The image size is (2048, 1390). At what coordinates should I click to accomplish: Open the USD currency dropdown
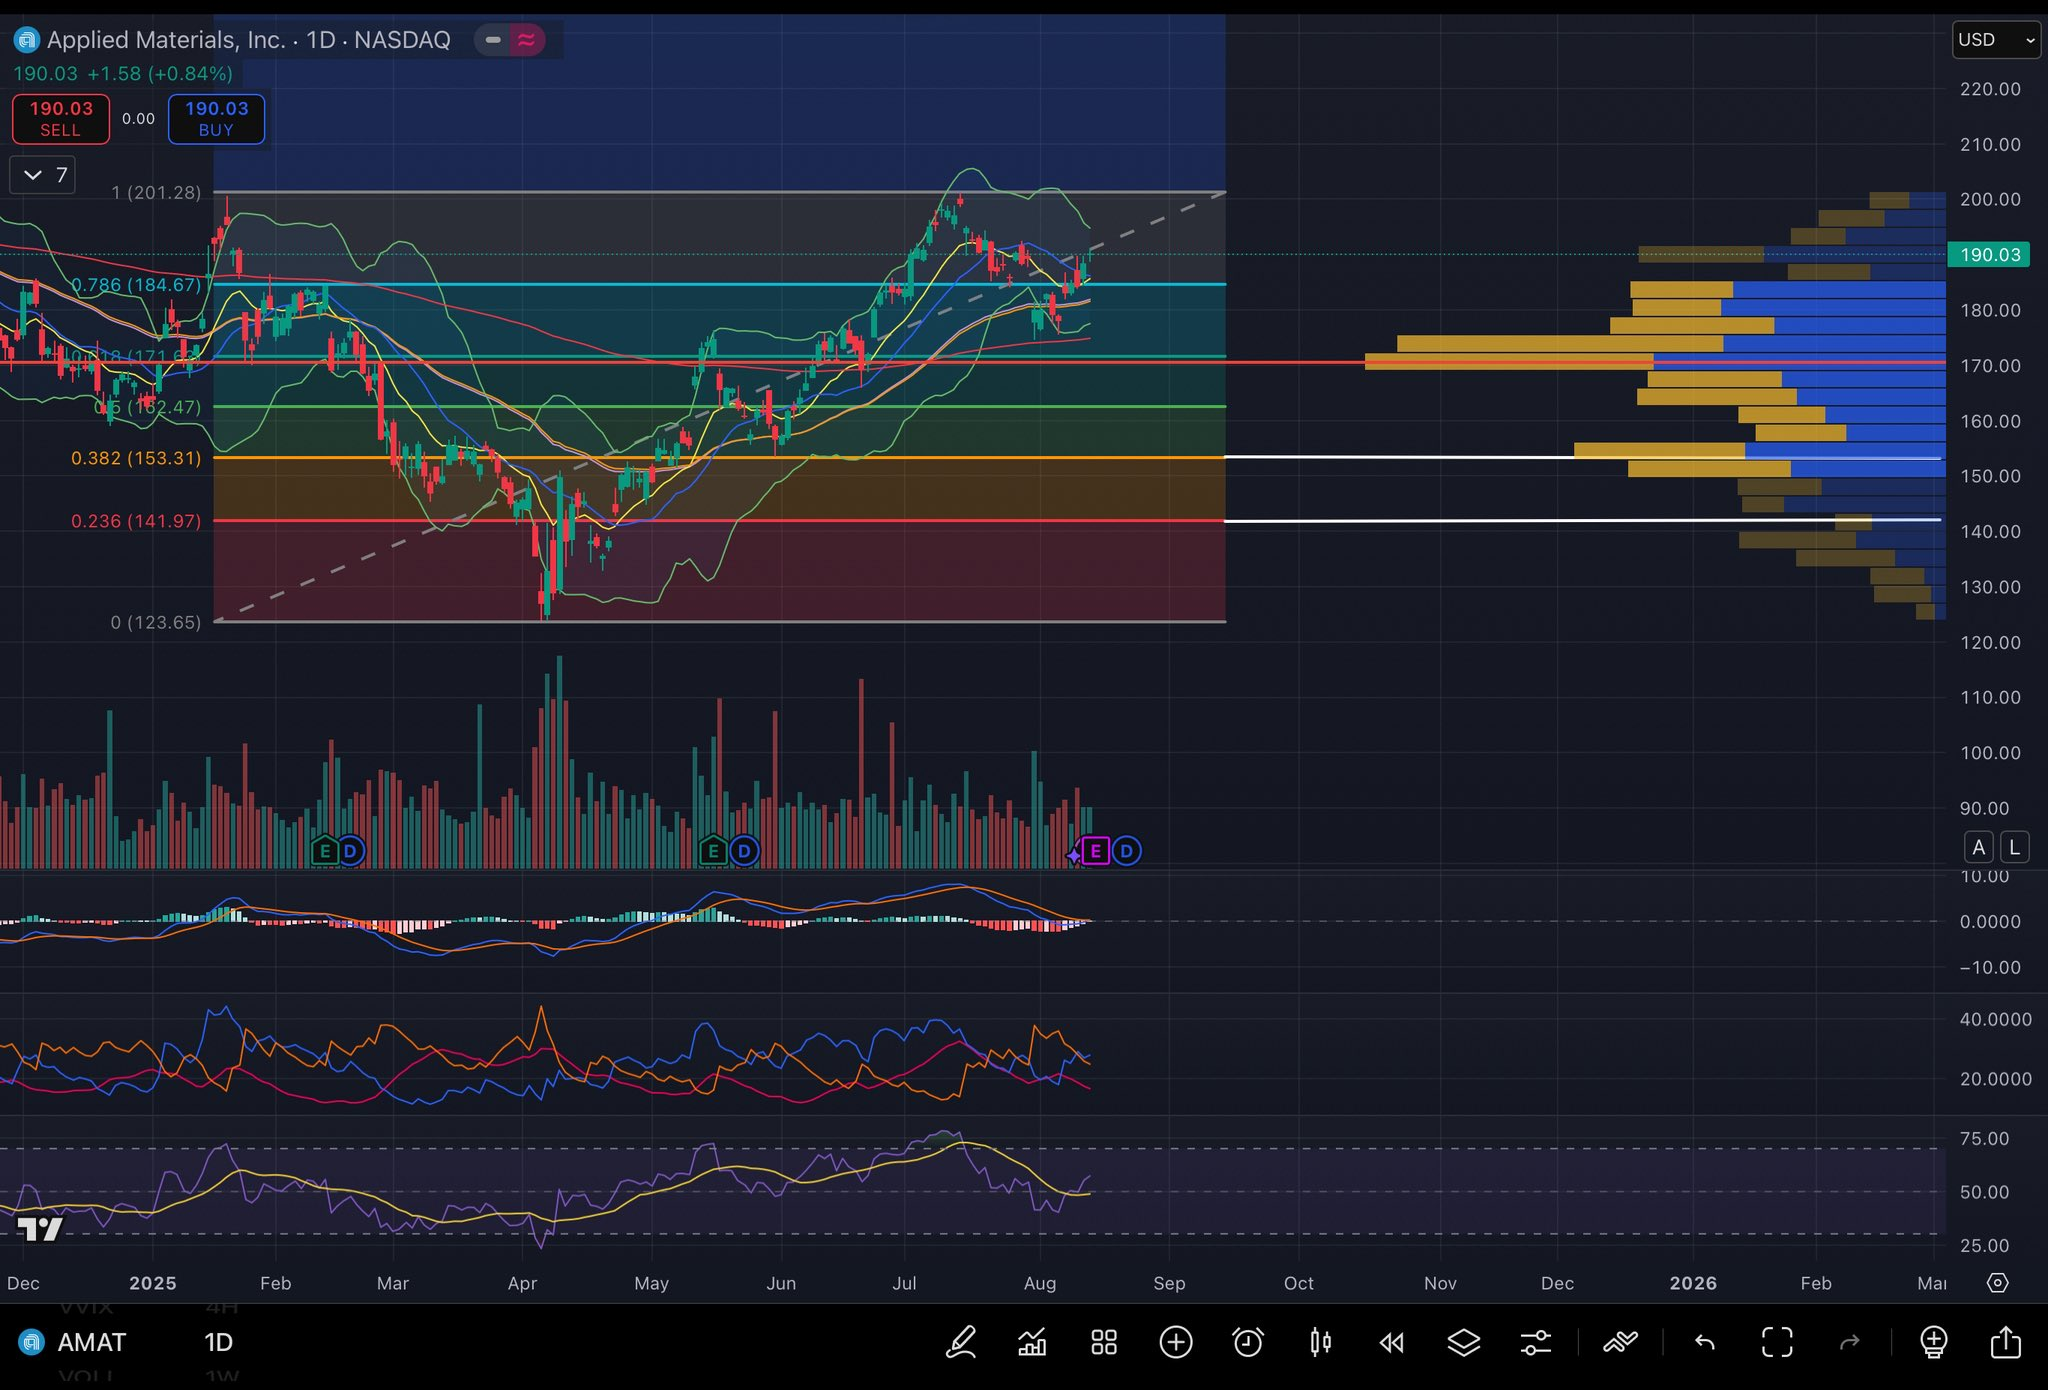click(1995, 40)
